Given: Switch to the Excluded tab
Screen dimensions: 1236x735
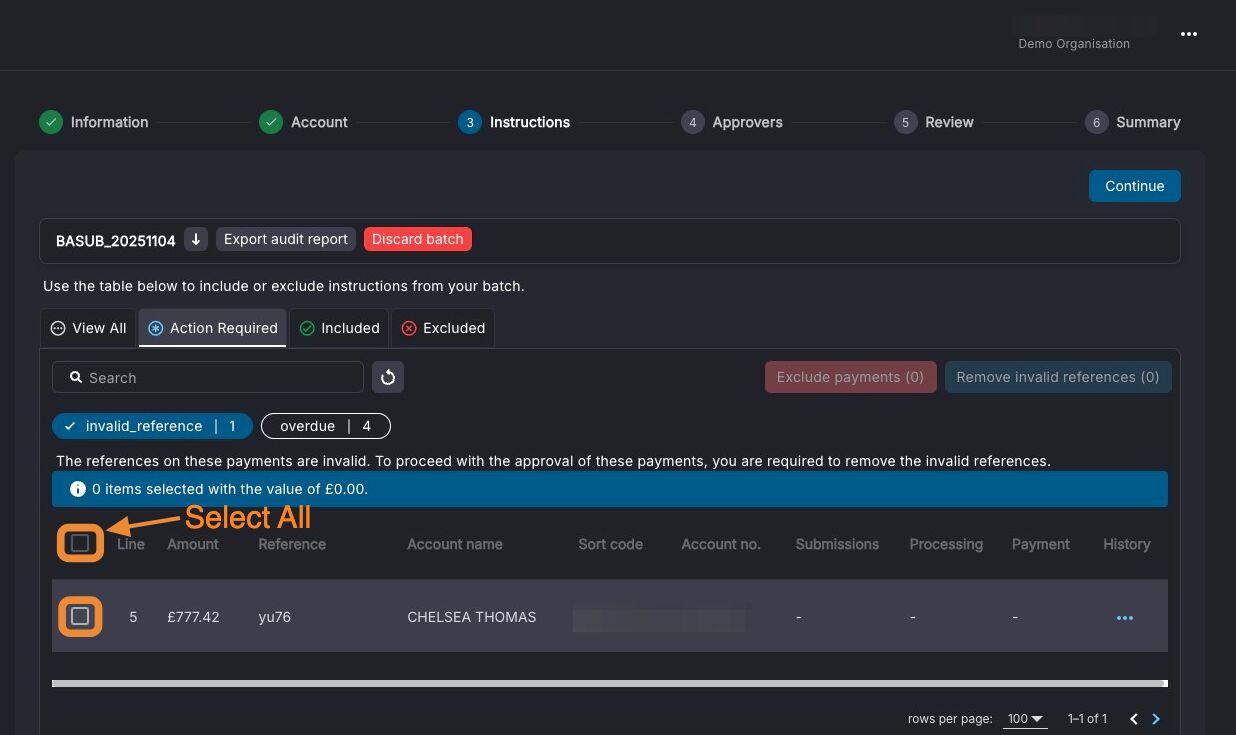Looking at the screenshot, I should (x=443, y=328).
